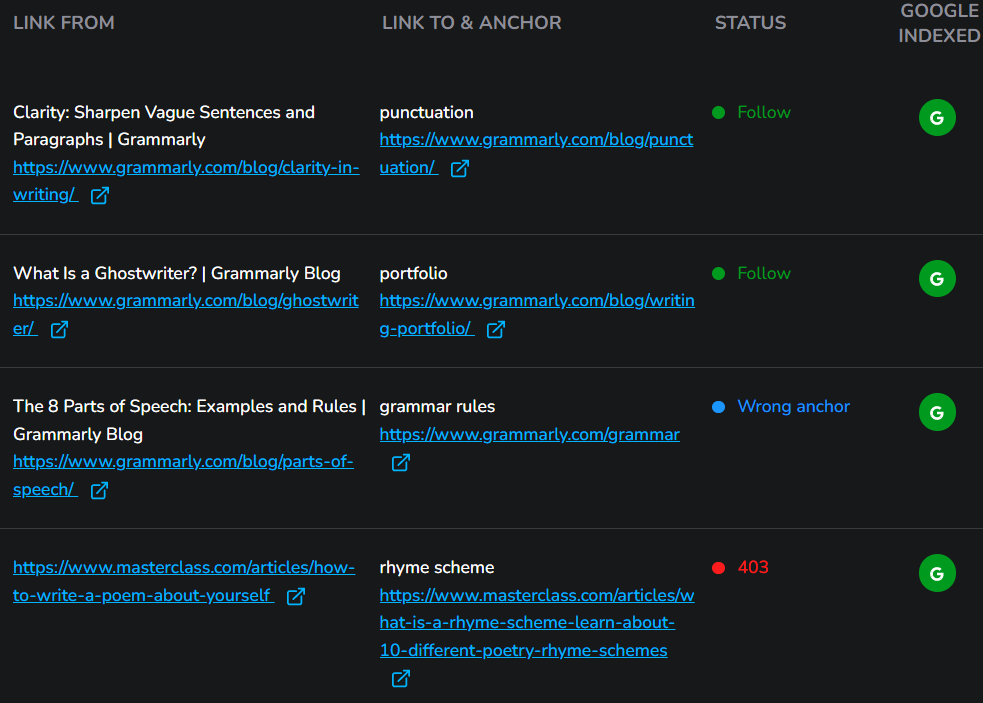
Task: Select the anchor text 'grammar rules'
Action: pyautogui.click(x=437, y=407)
